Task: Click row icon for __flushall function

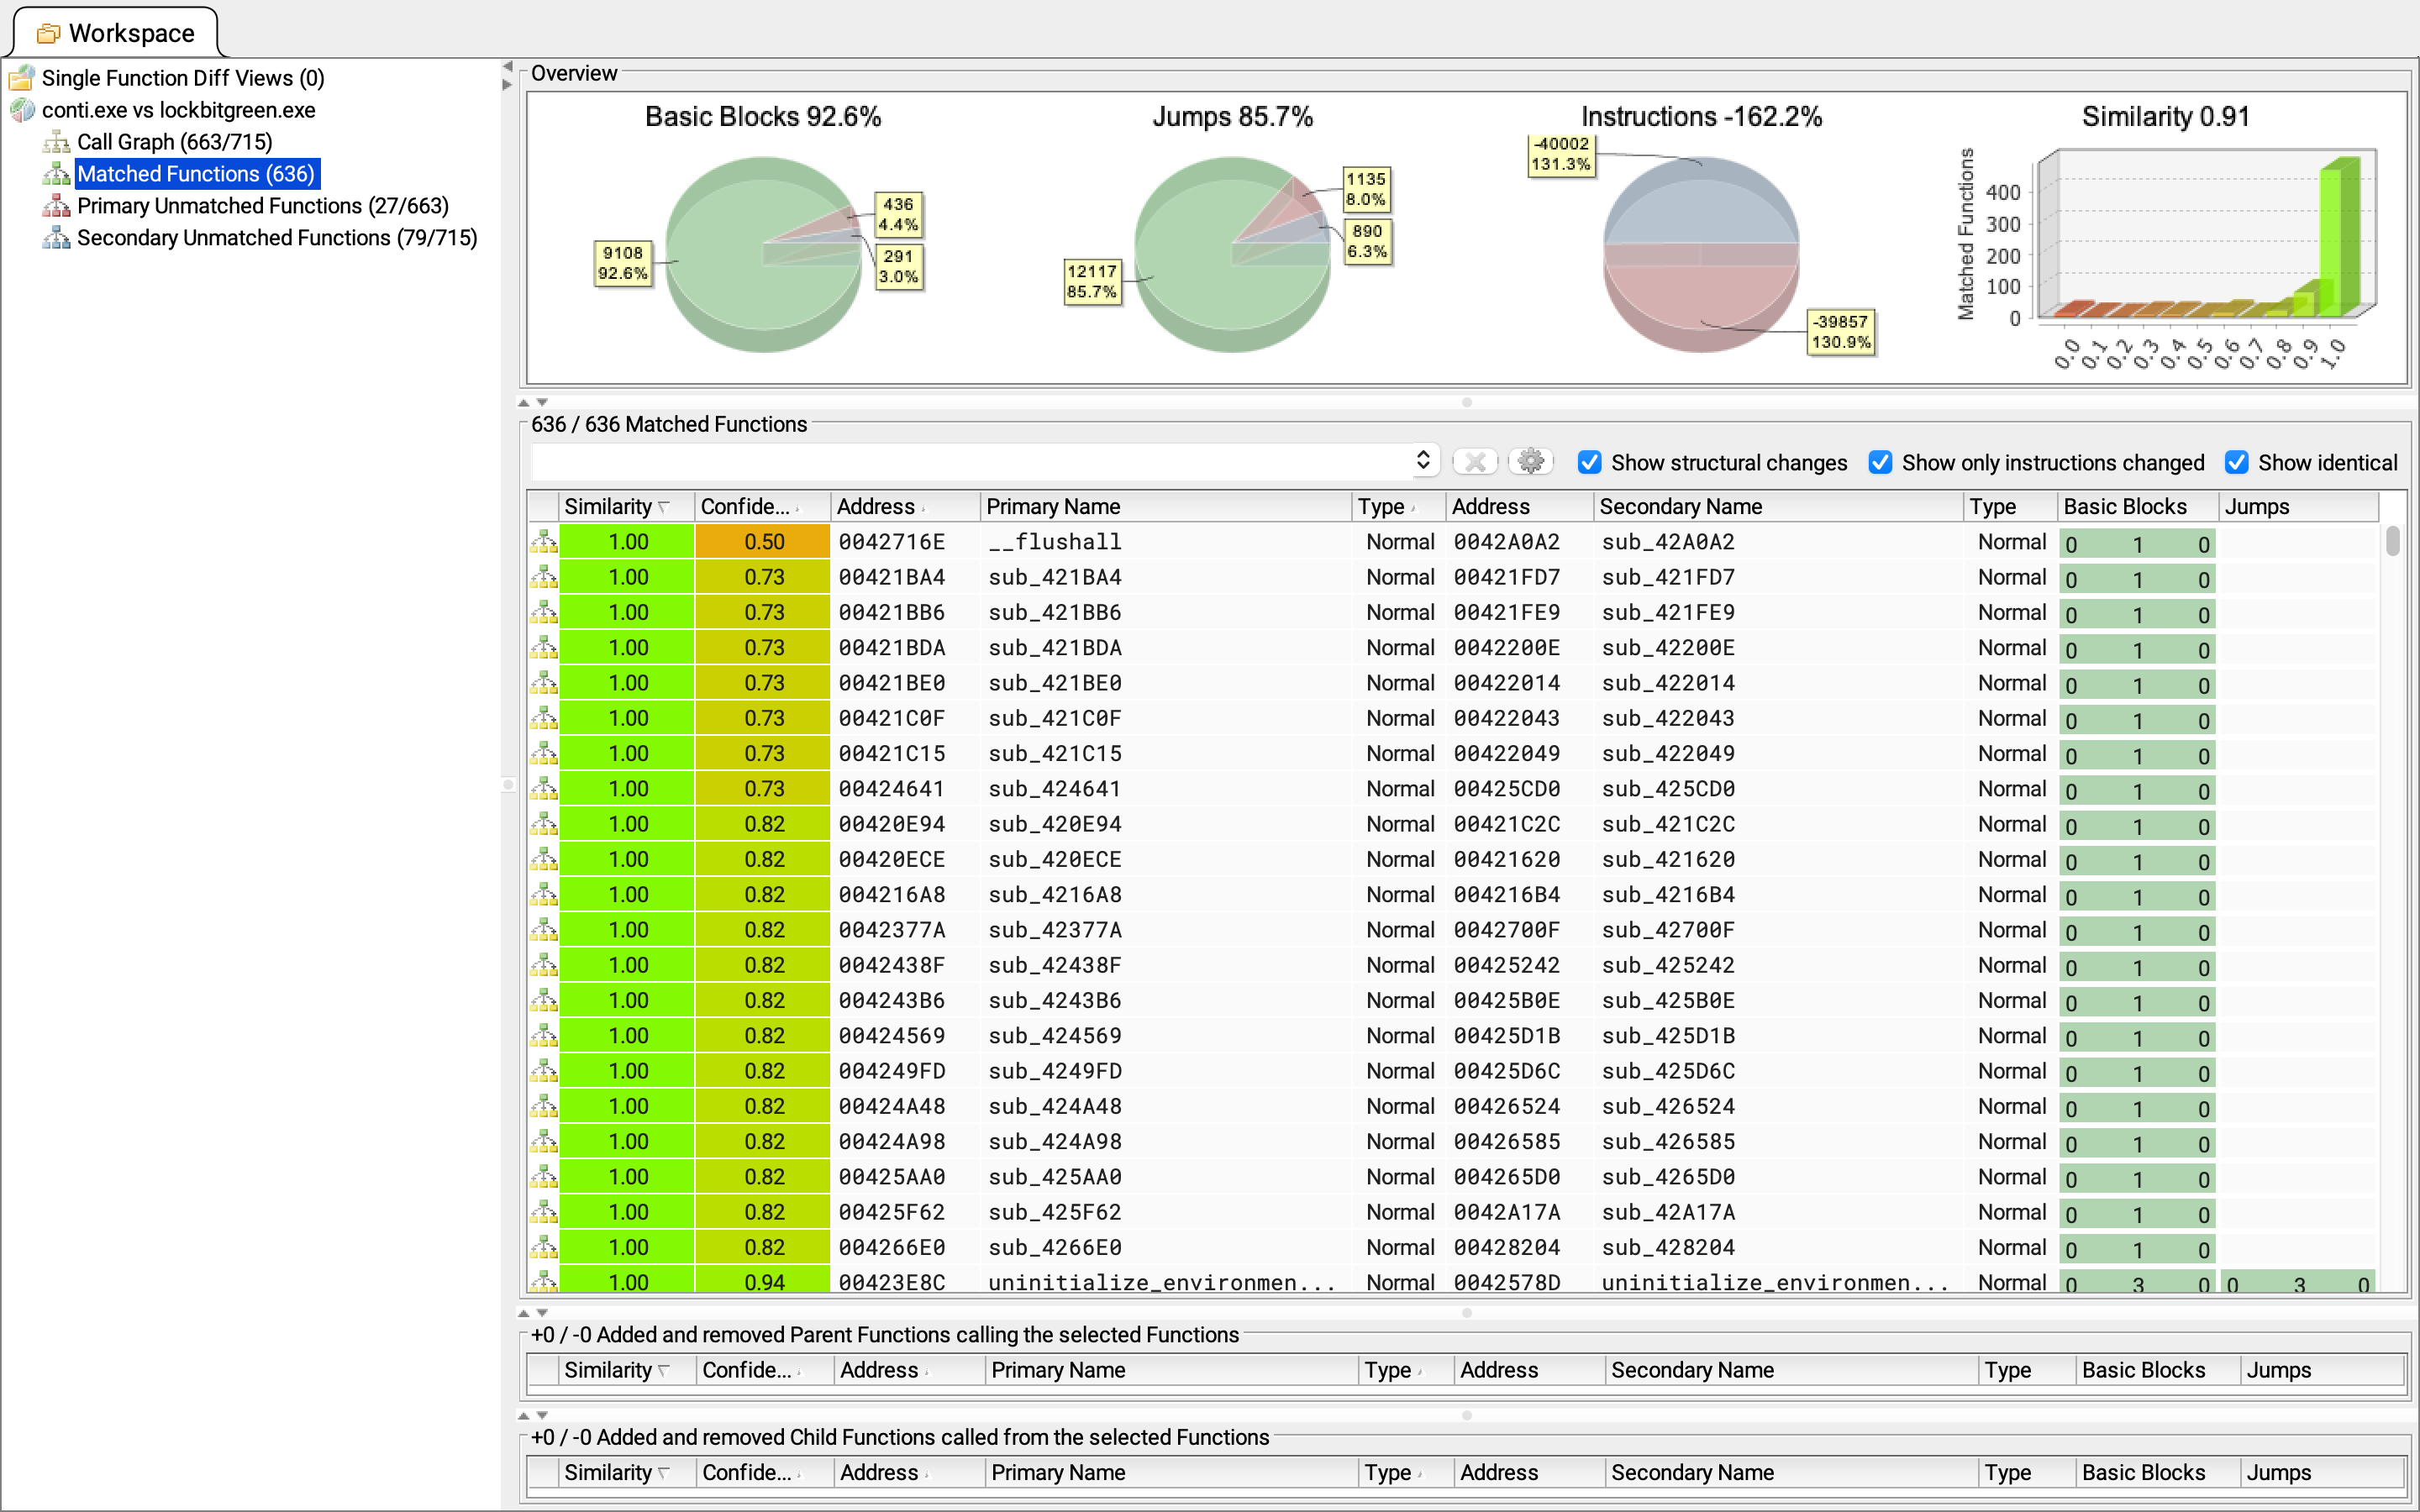Action: pyautogui.click(x=544, y=542)
